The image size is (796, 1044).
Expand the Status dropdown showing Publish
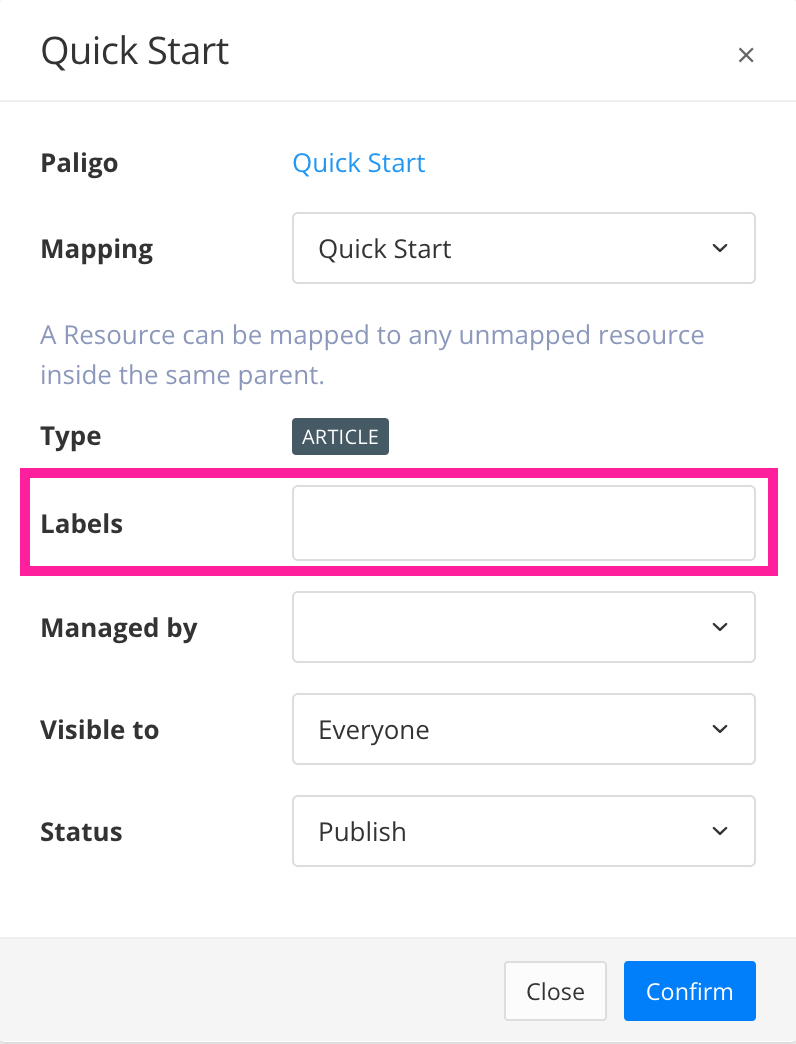(524, 831)
